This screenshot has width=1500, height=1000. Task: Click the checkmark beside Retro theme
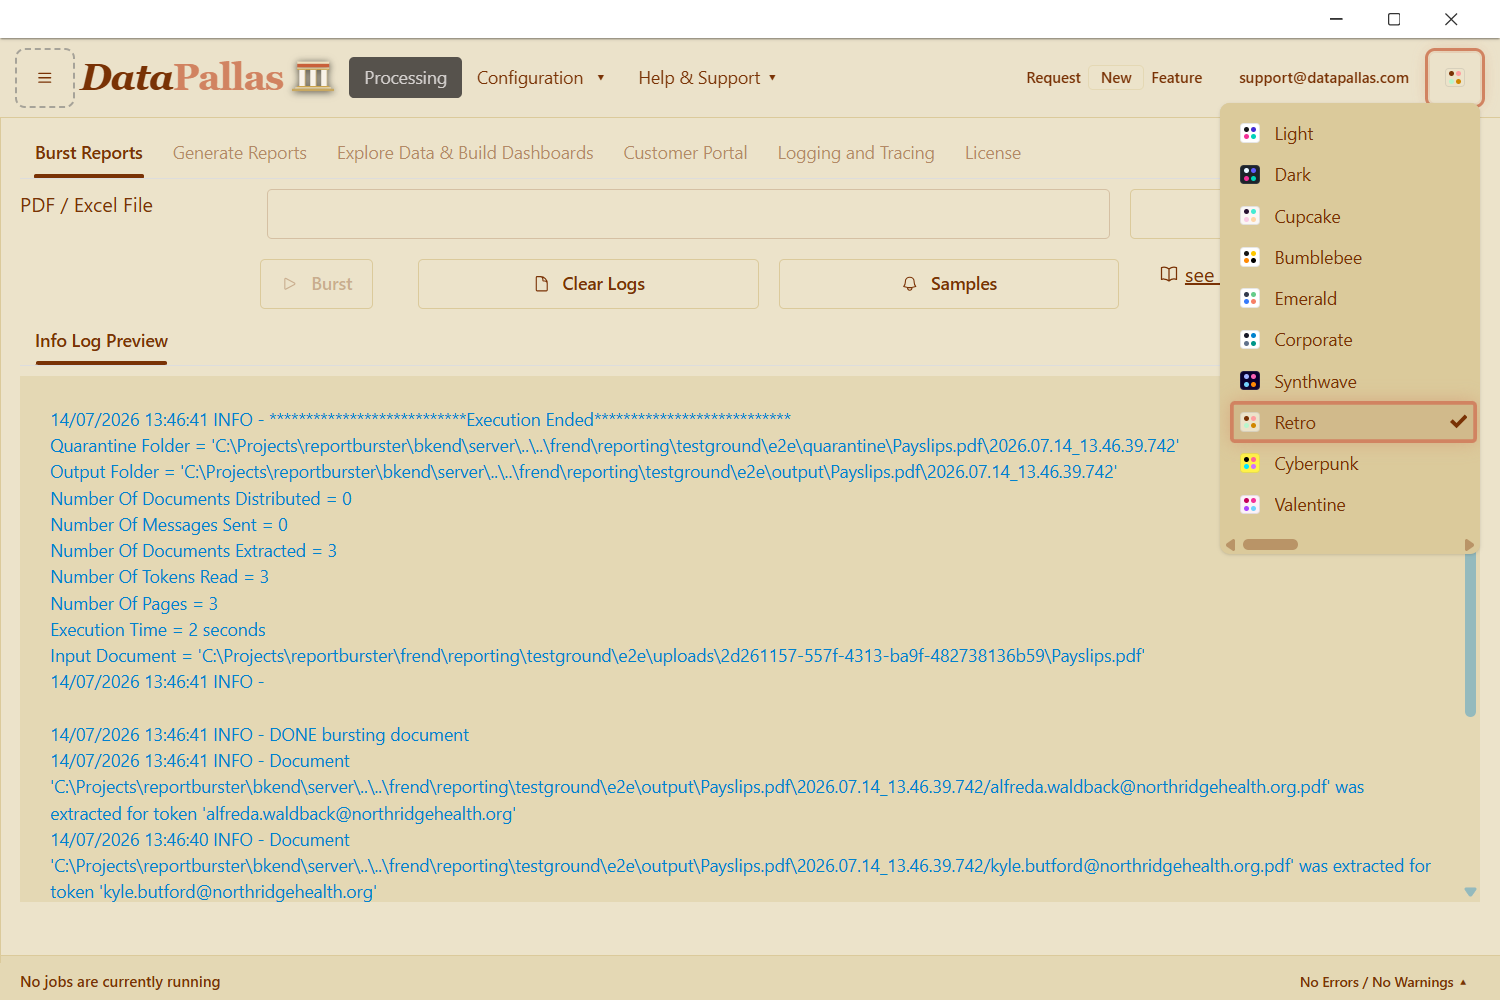click(x=1458, y=422)
